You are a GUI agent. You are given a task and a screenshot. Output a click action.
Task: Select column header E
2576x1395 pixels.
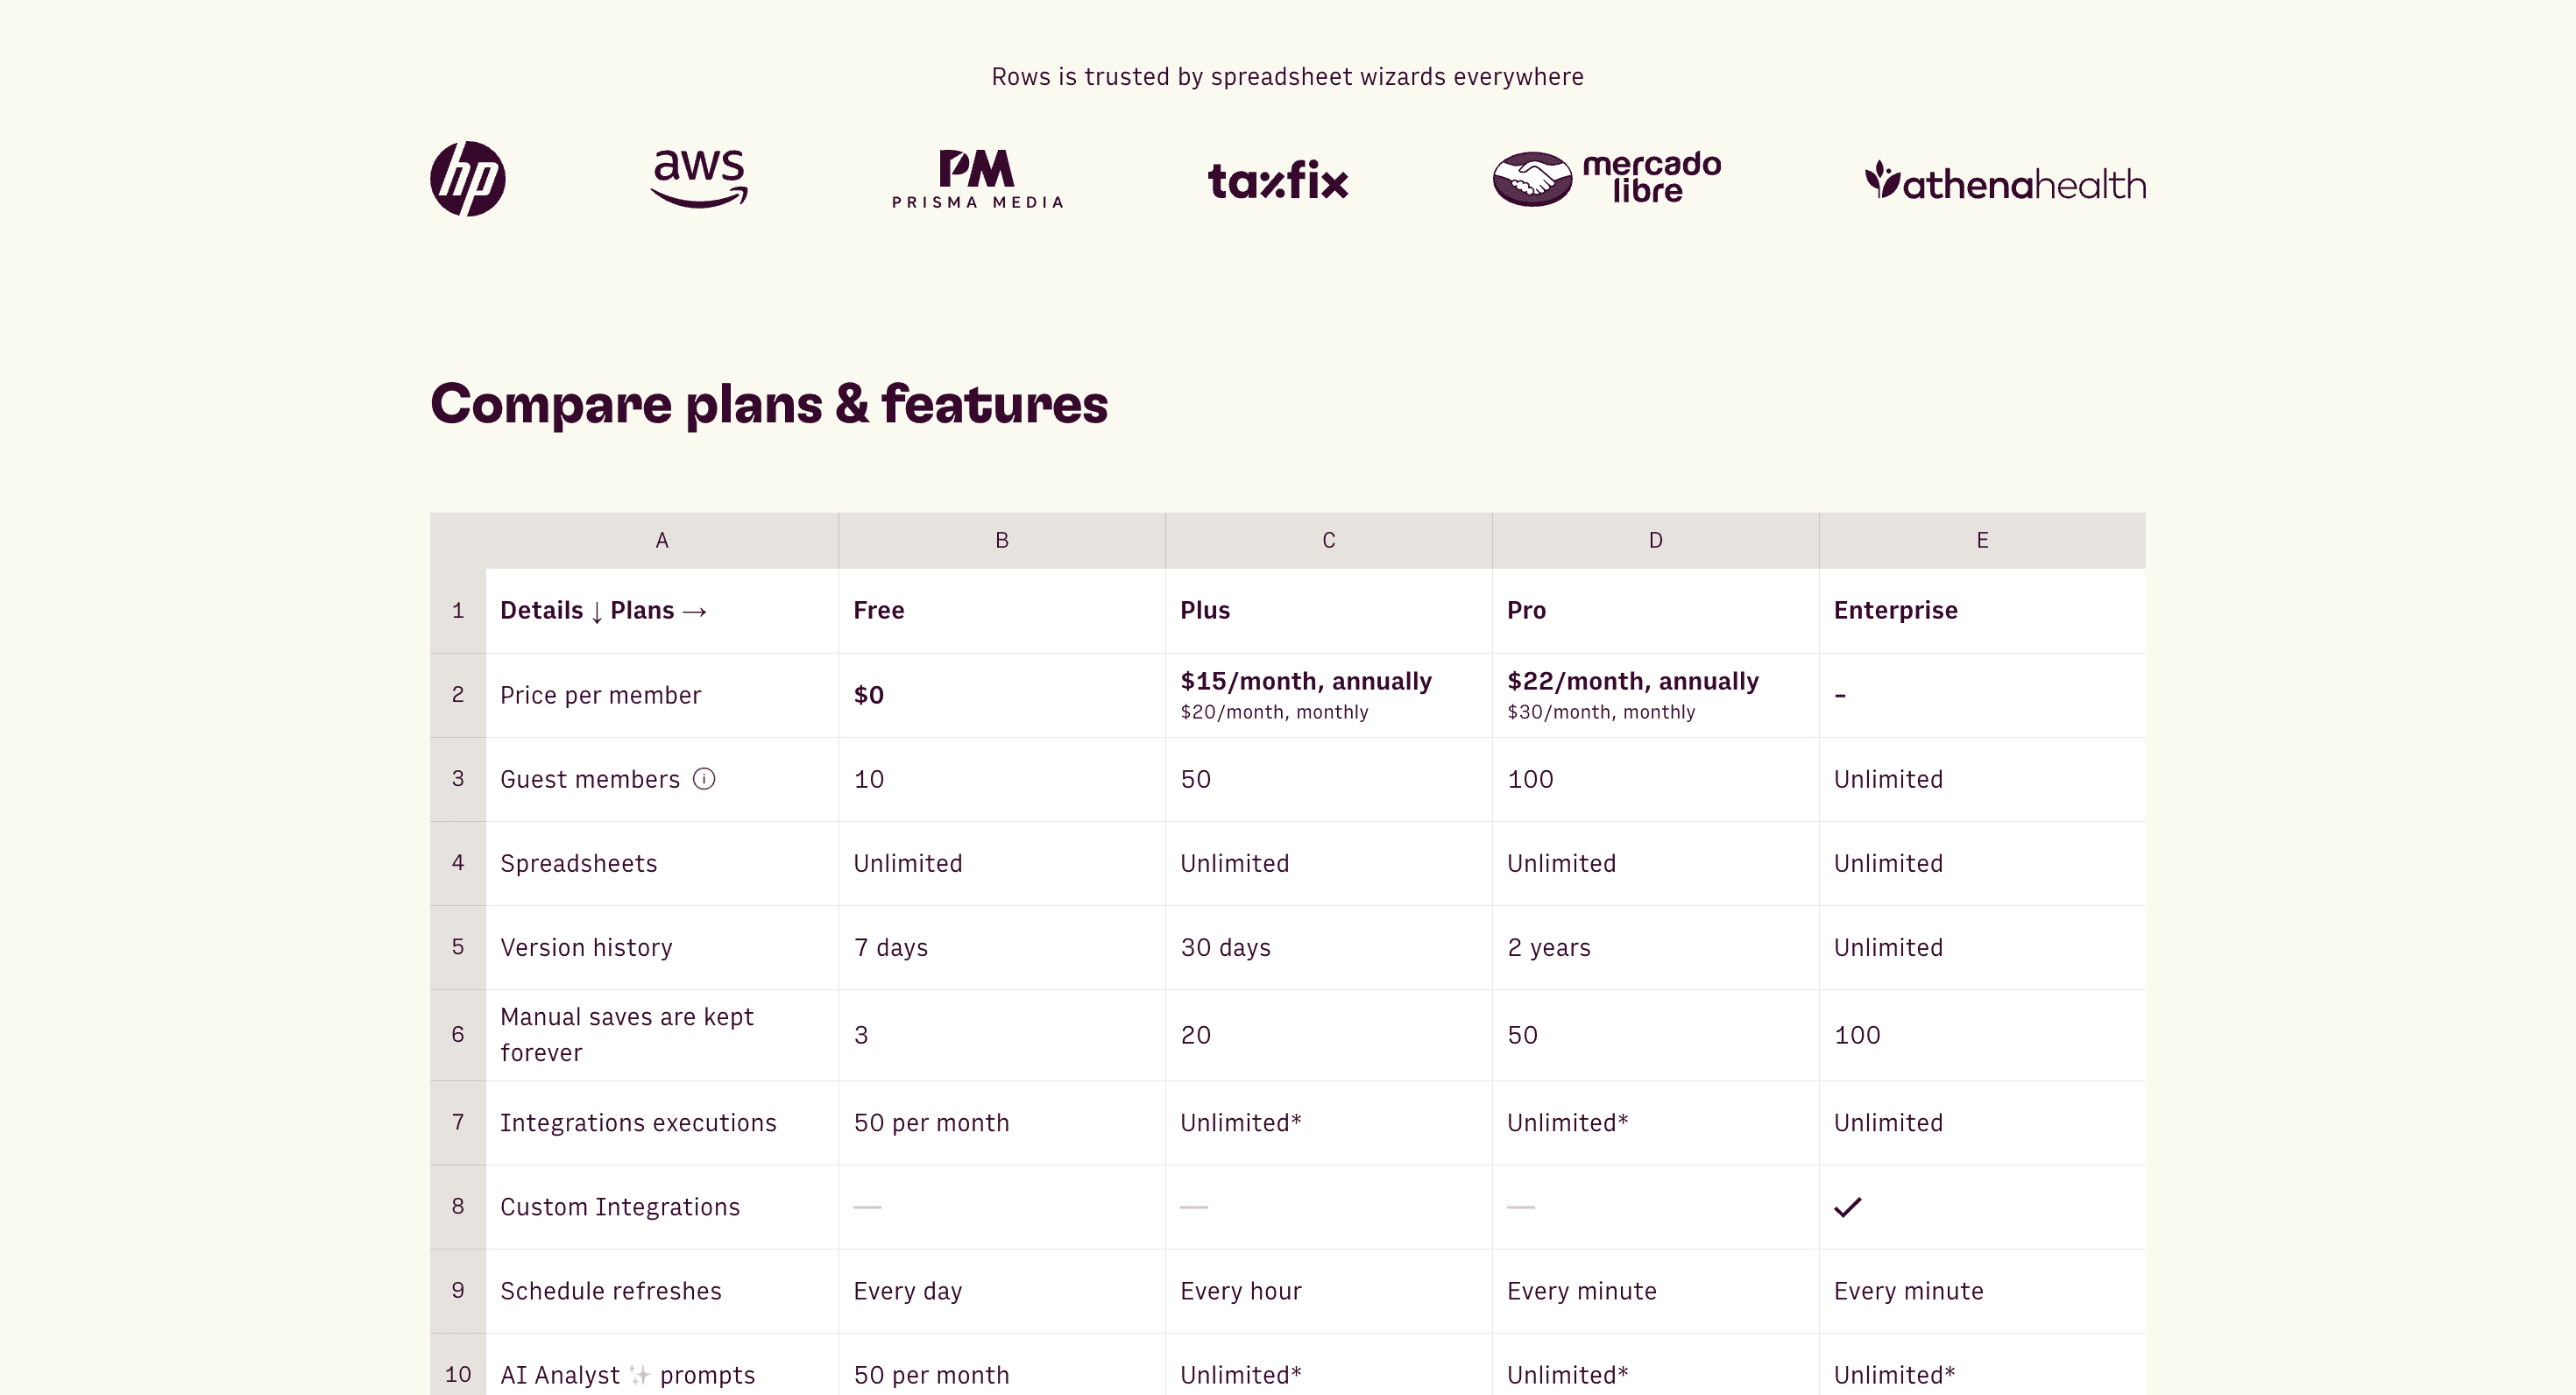pyautogui.click(x=1983, y=541)
